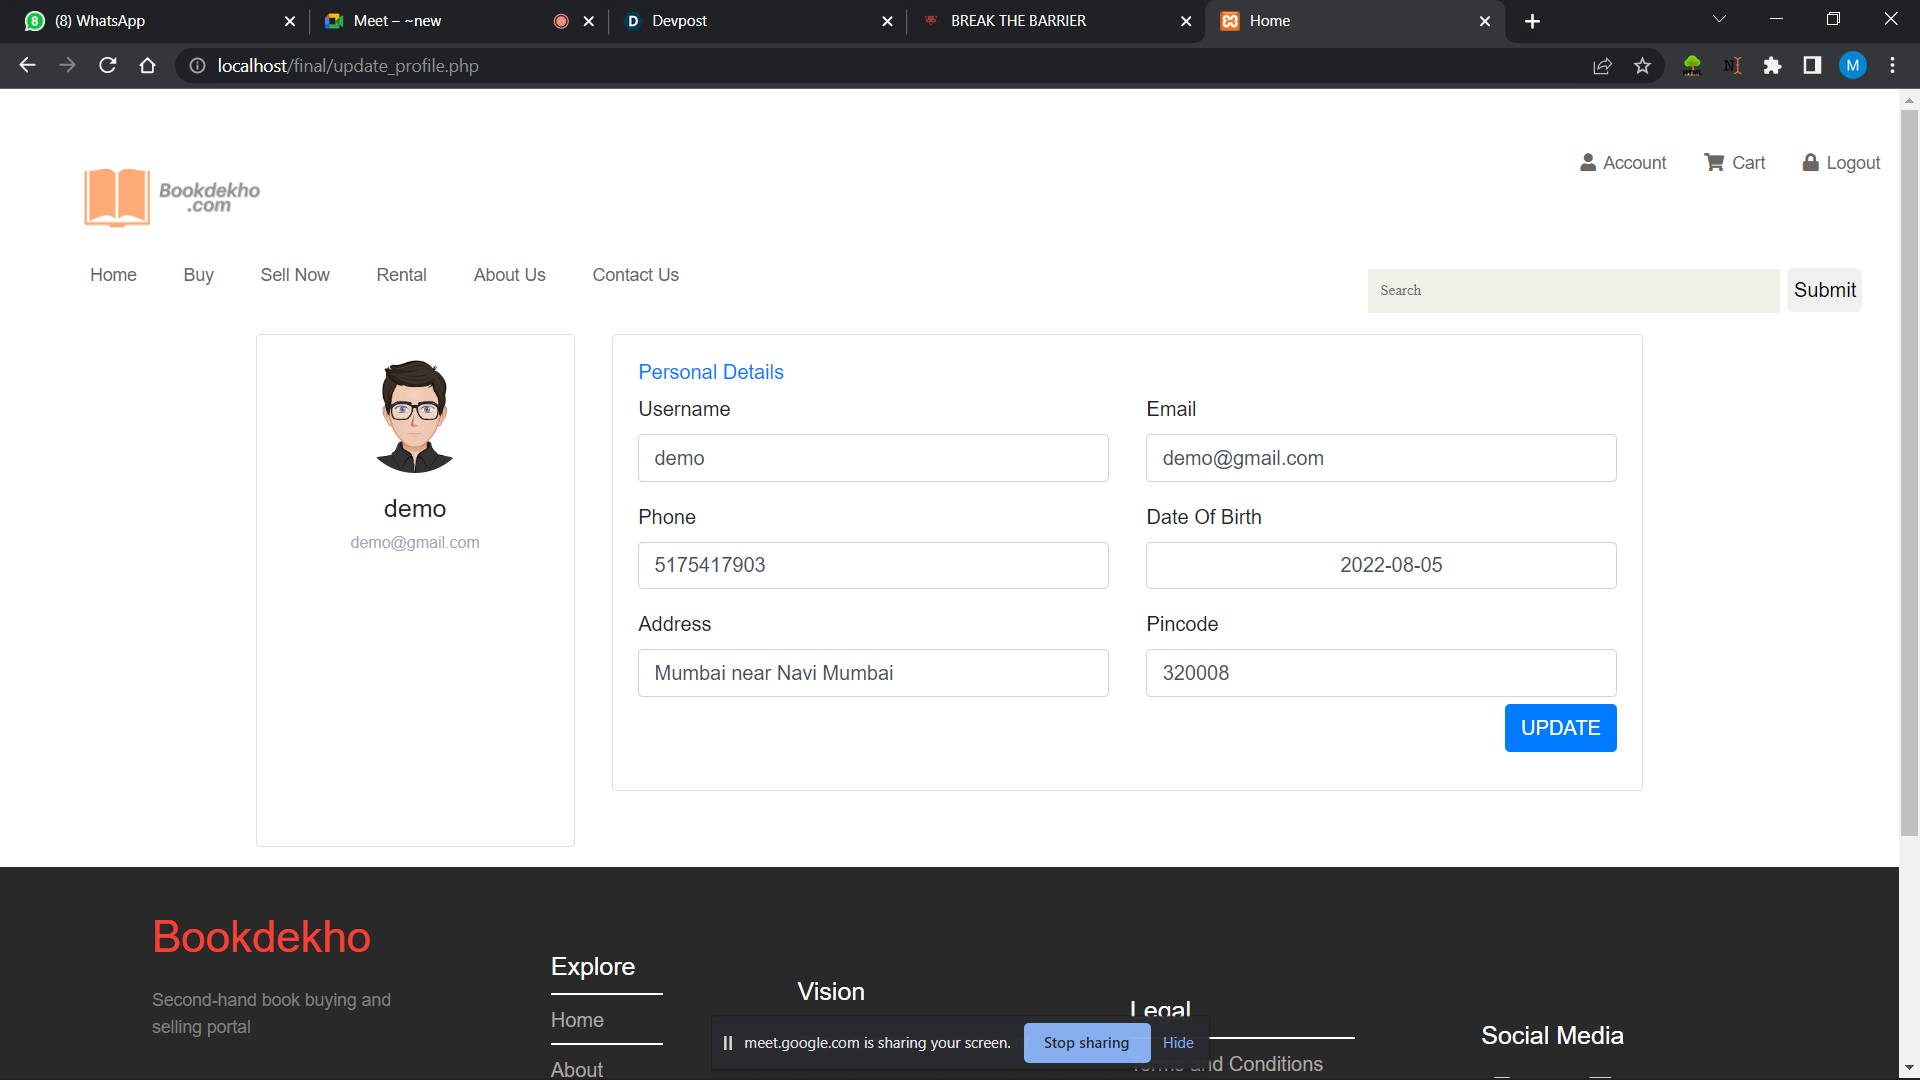Open the Sell Now menu item
Viewport: 1920px width, 1080px height.
(x=295, y=275)
